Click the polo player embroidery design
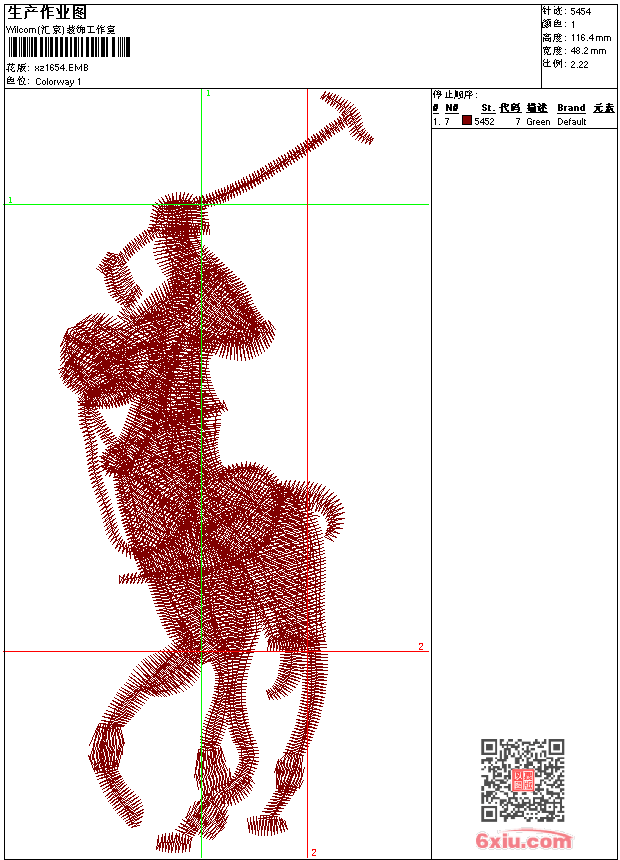The image size is (620, 860). 216,473
